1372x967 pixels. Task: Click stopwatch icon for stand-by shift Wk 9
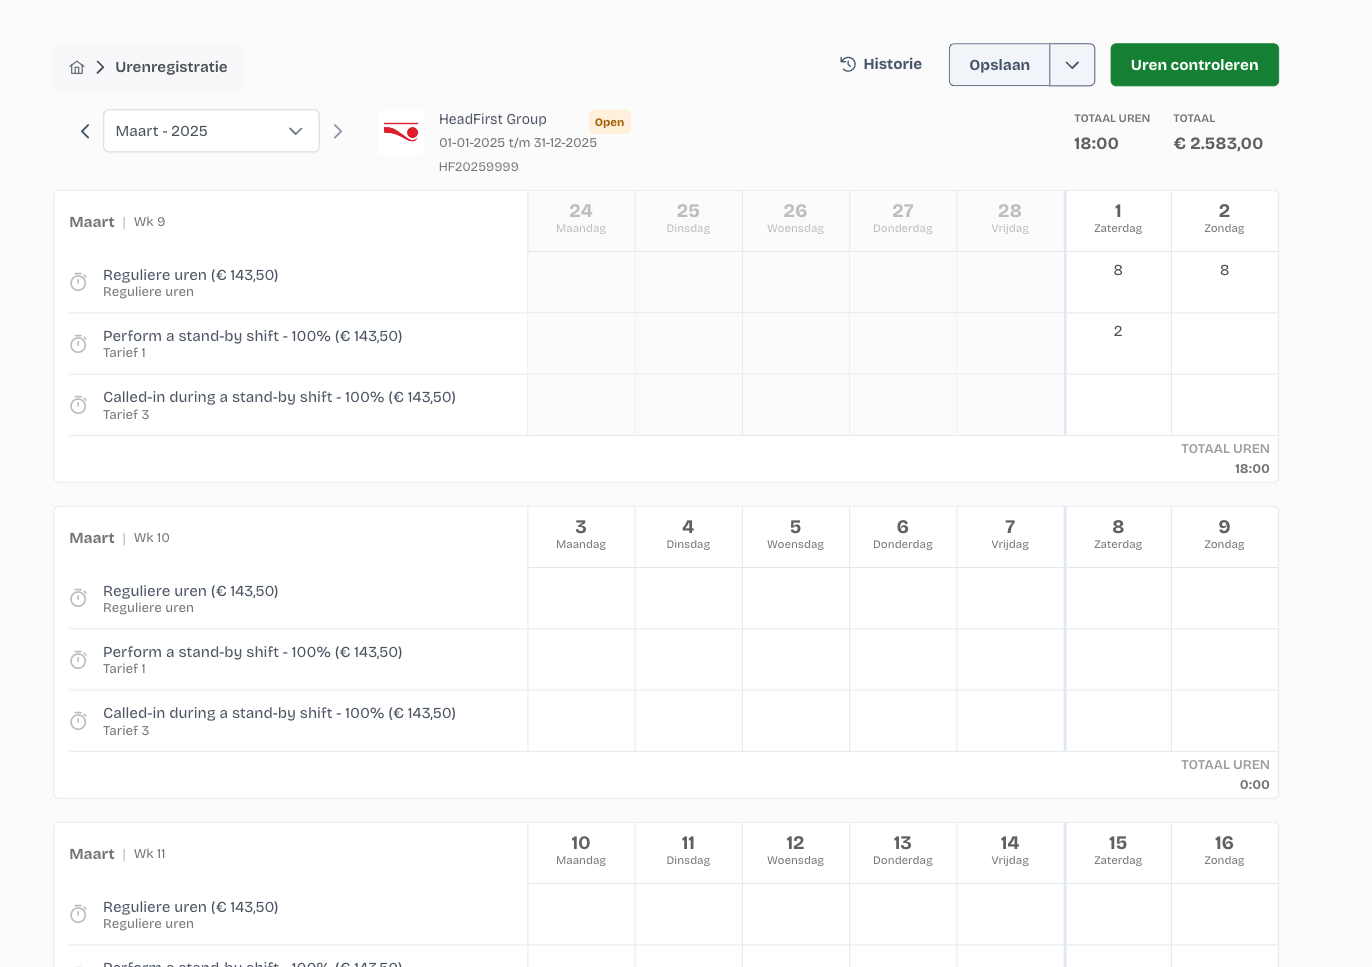(x=78, y=344)
